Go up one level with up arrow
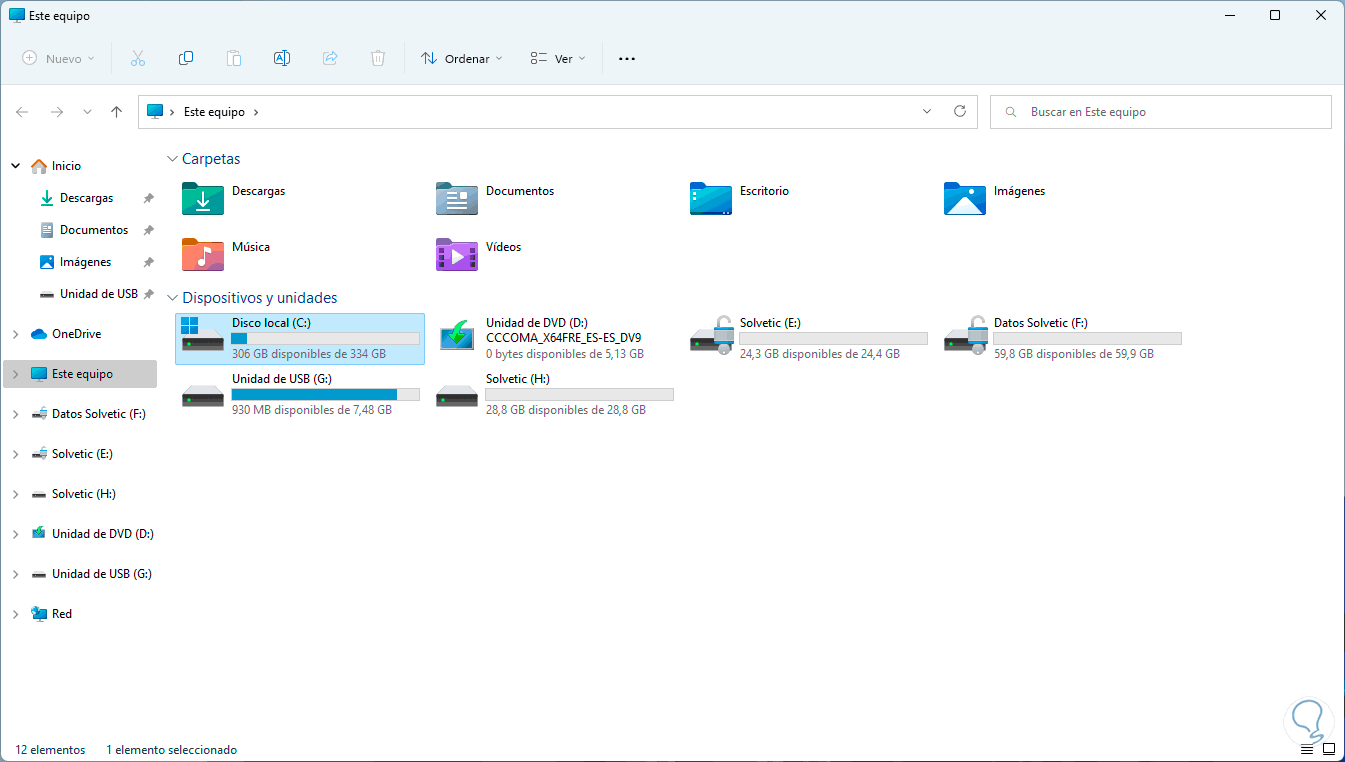The height and width of the screenshot is (762, 1345). pyautogui.click(x=117, y=112)
